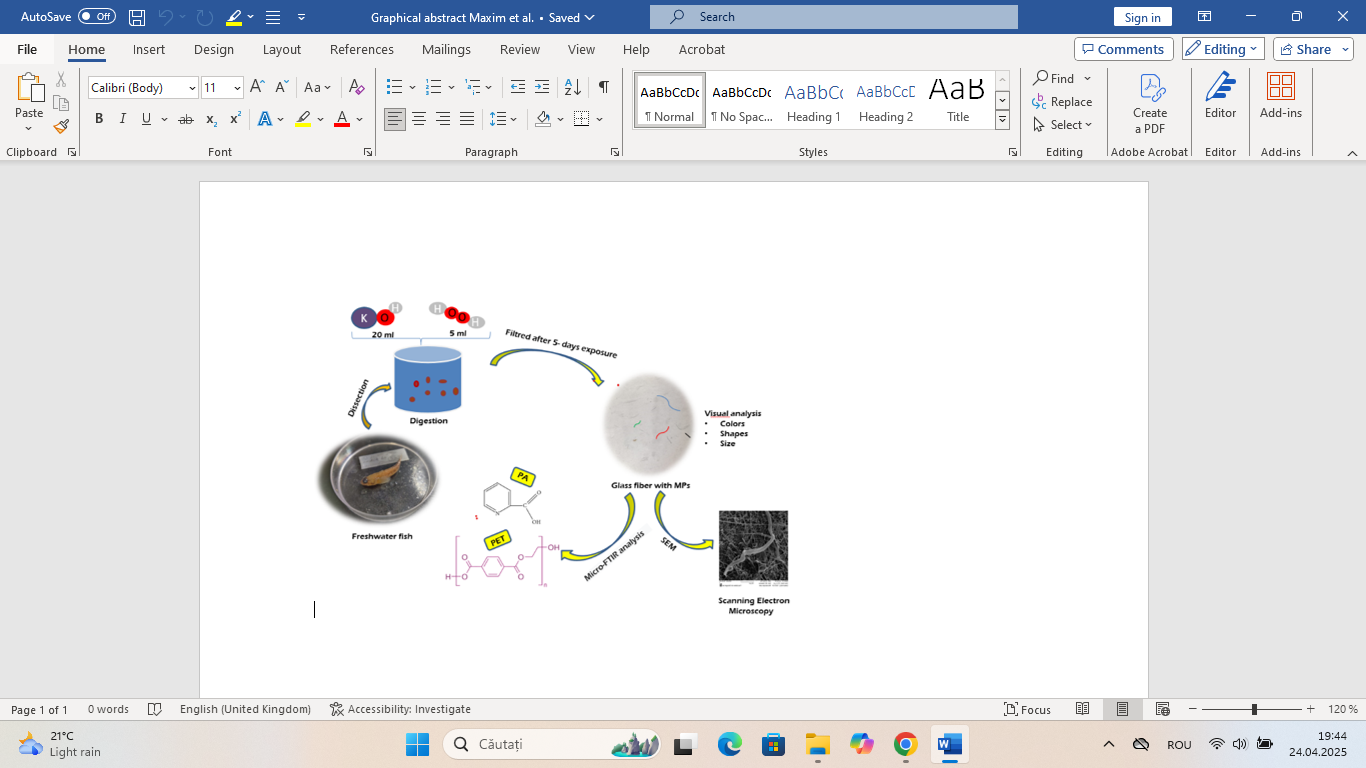The width and height of the screenshot is (1366, 768).
Task: Expand the font size dropdown
Action: 237,88
